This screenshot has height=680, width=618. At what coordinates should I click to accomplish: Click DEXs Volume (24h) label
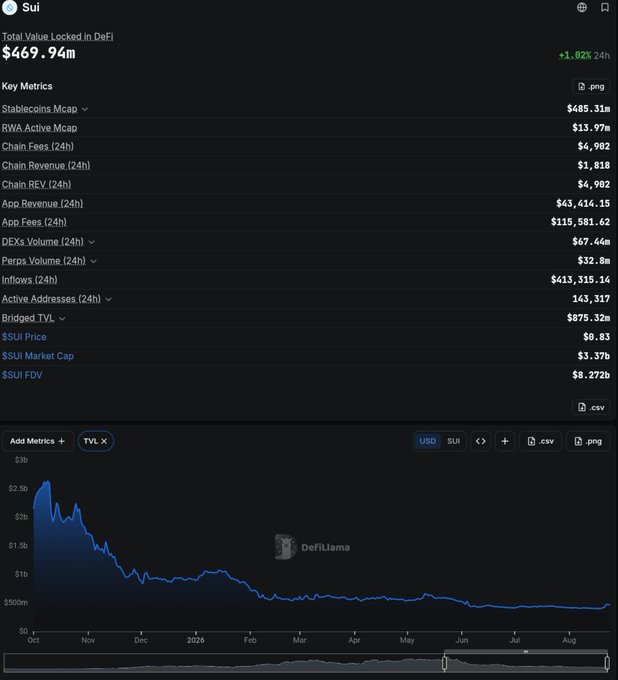pyautogui.click(x=43, y=242)
